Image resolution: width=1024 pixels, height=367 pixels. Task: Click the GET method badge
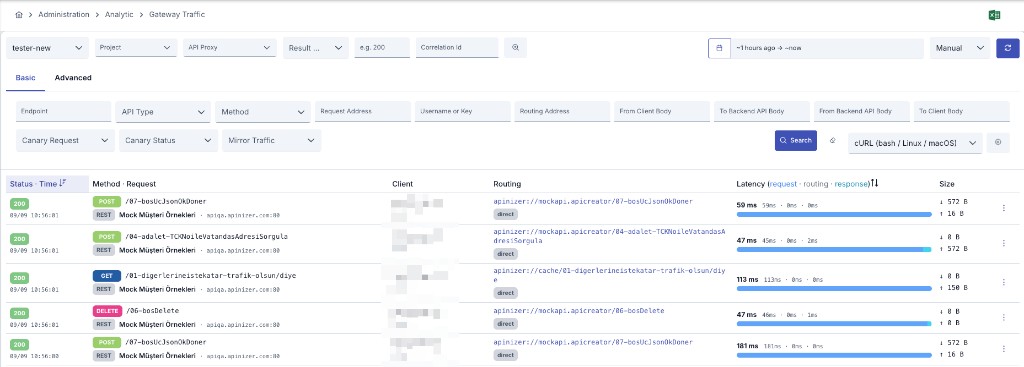click(x=106, y=276)
